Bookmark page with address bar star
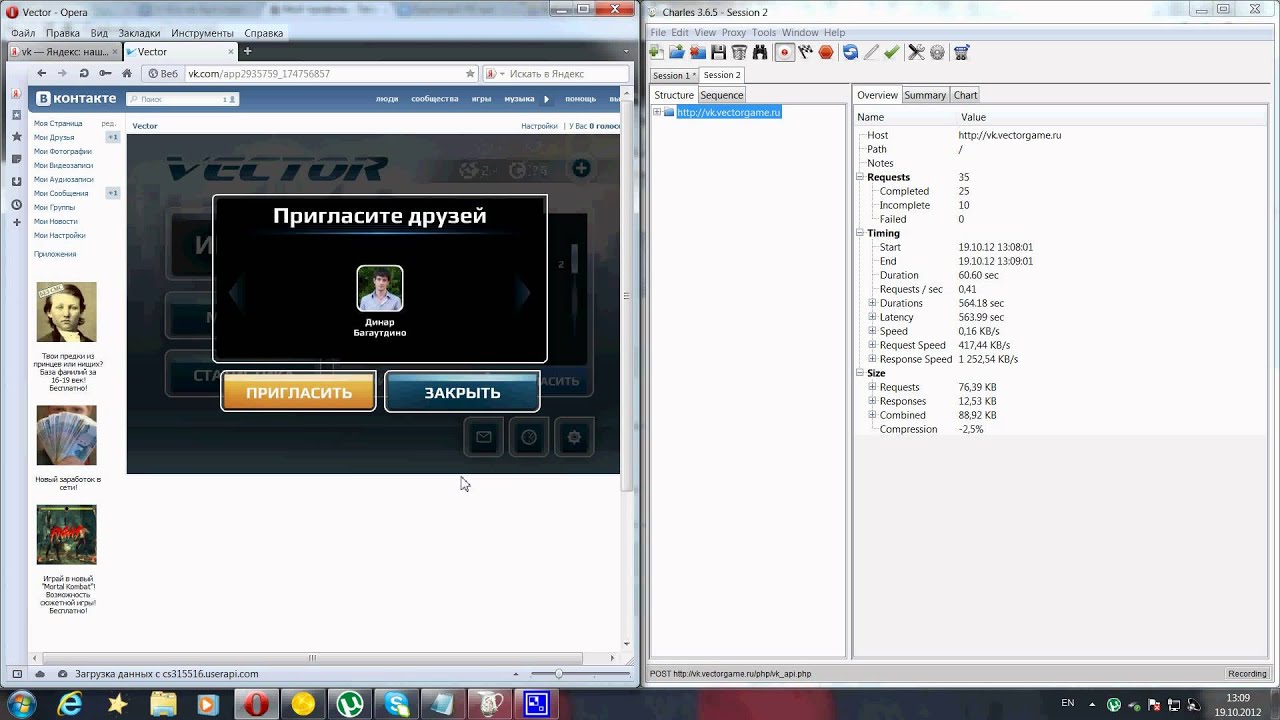The image size is (1280, 720). [470, 73]
